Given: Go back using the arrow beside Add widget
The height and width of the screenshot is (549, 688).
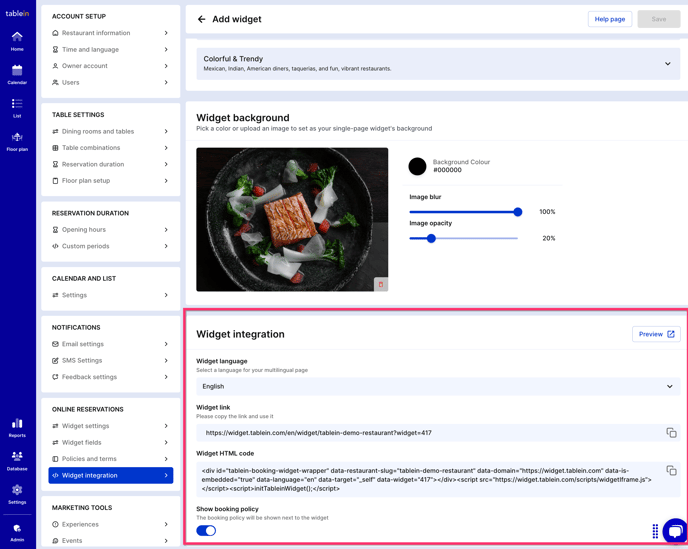Looking at the screenshot, I should pos(201,19).
